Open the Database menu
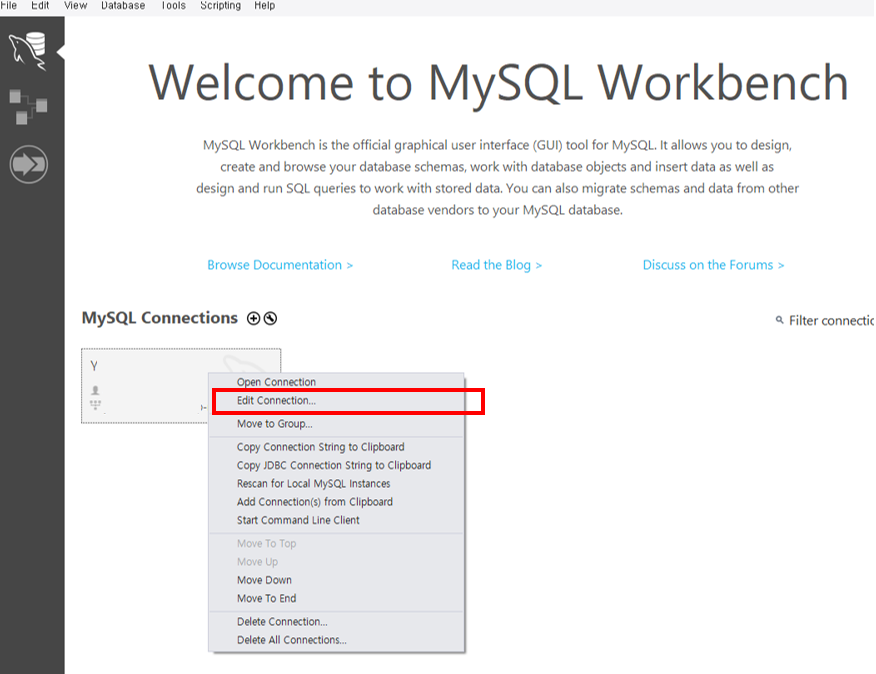The width and height of the screenshot is (876, 674). [123, 6]
